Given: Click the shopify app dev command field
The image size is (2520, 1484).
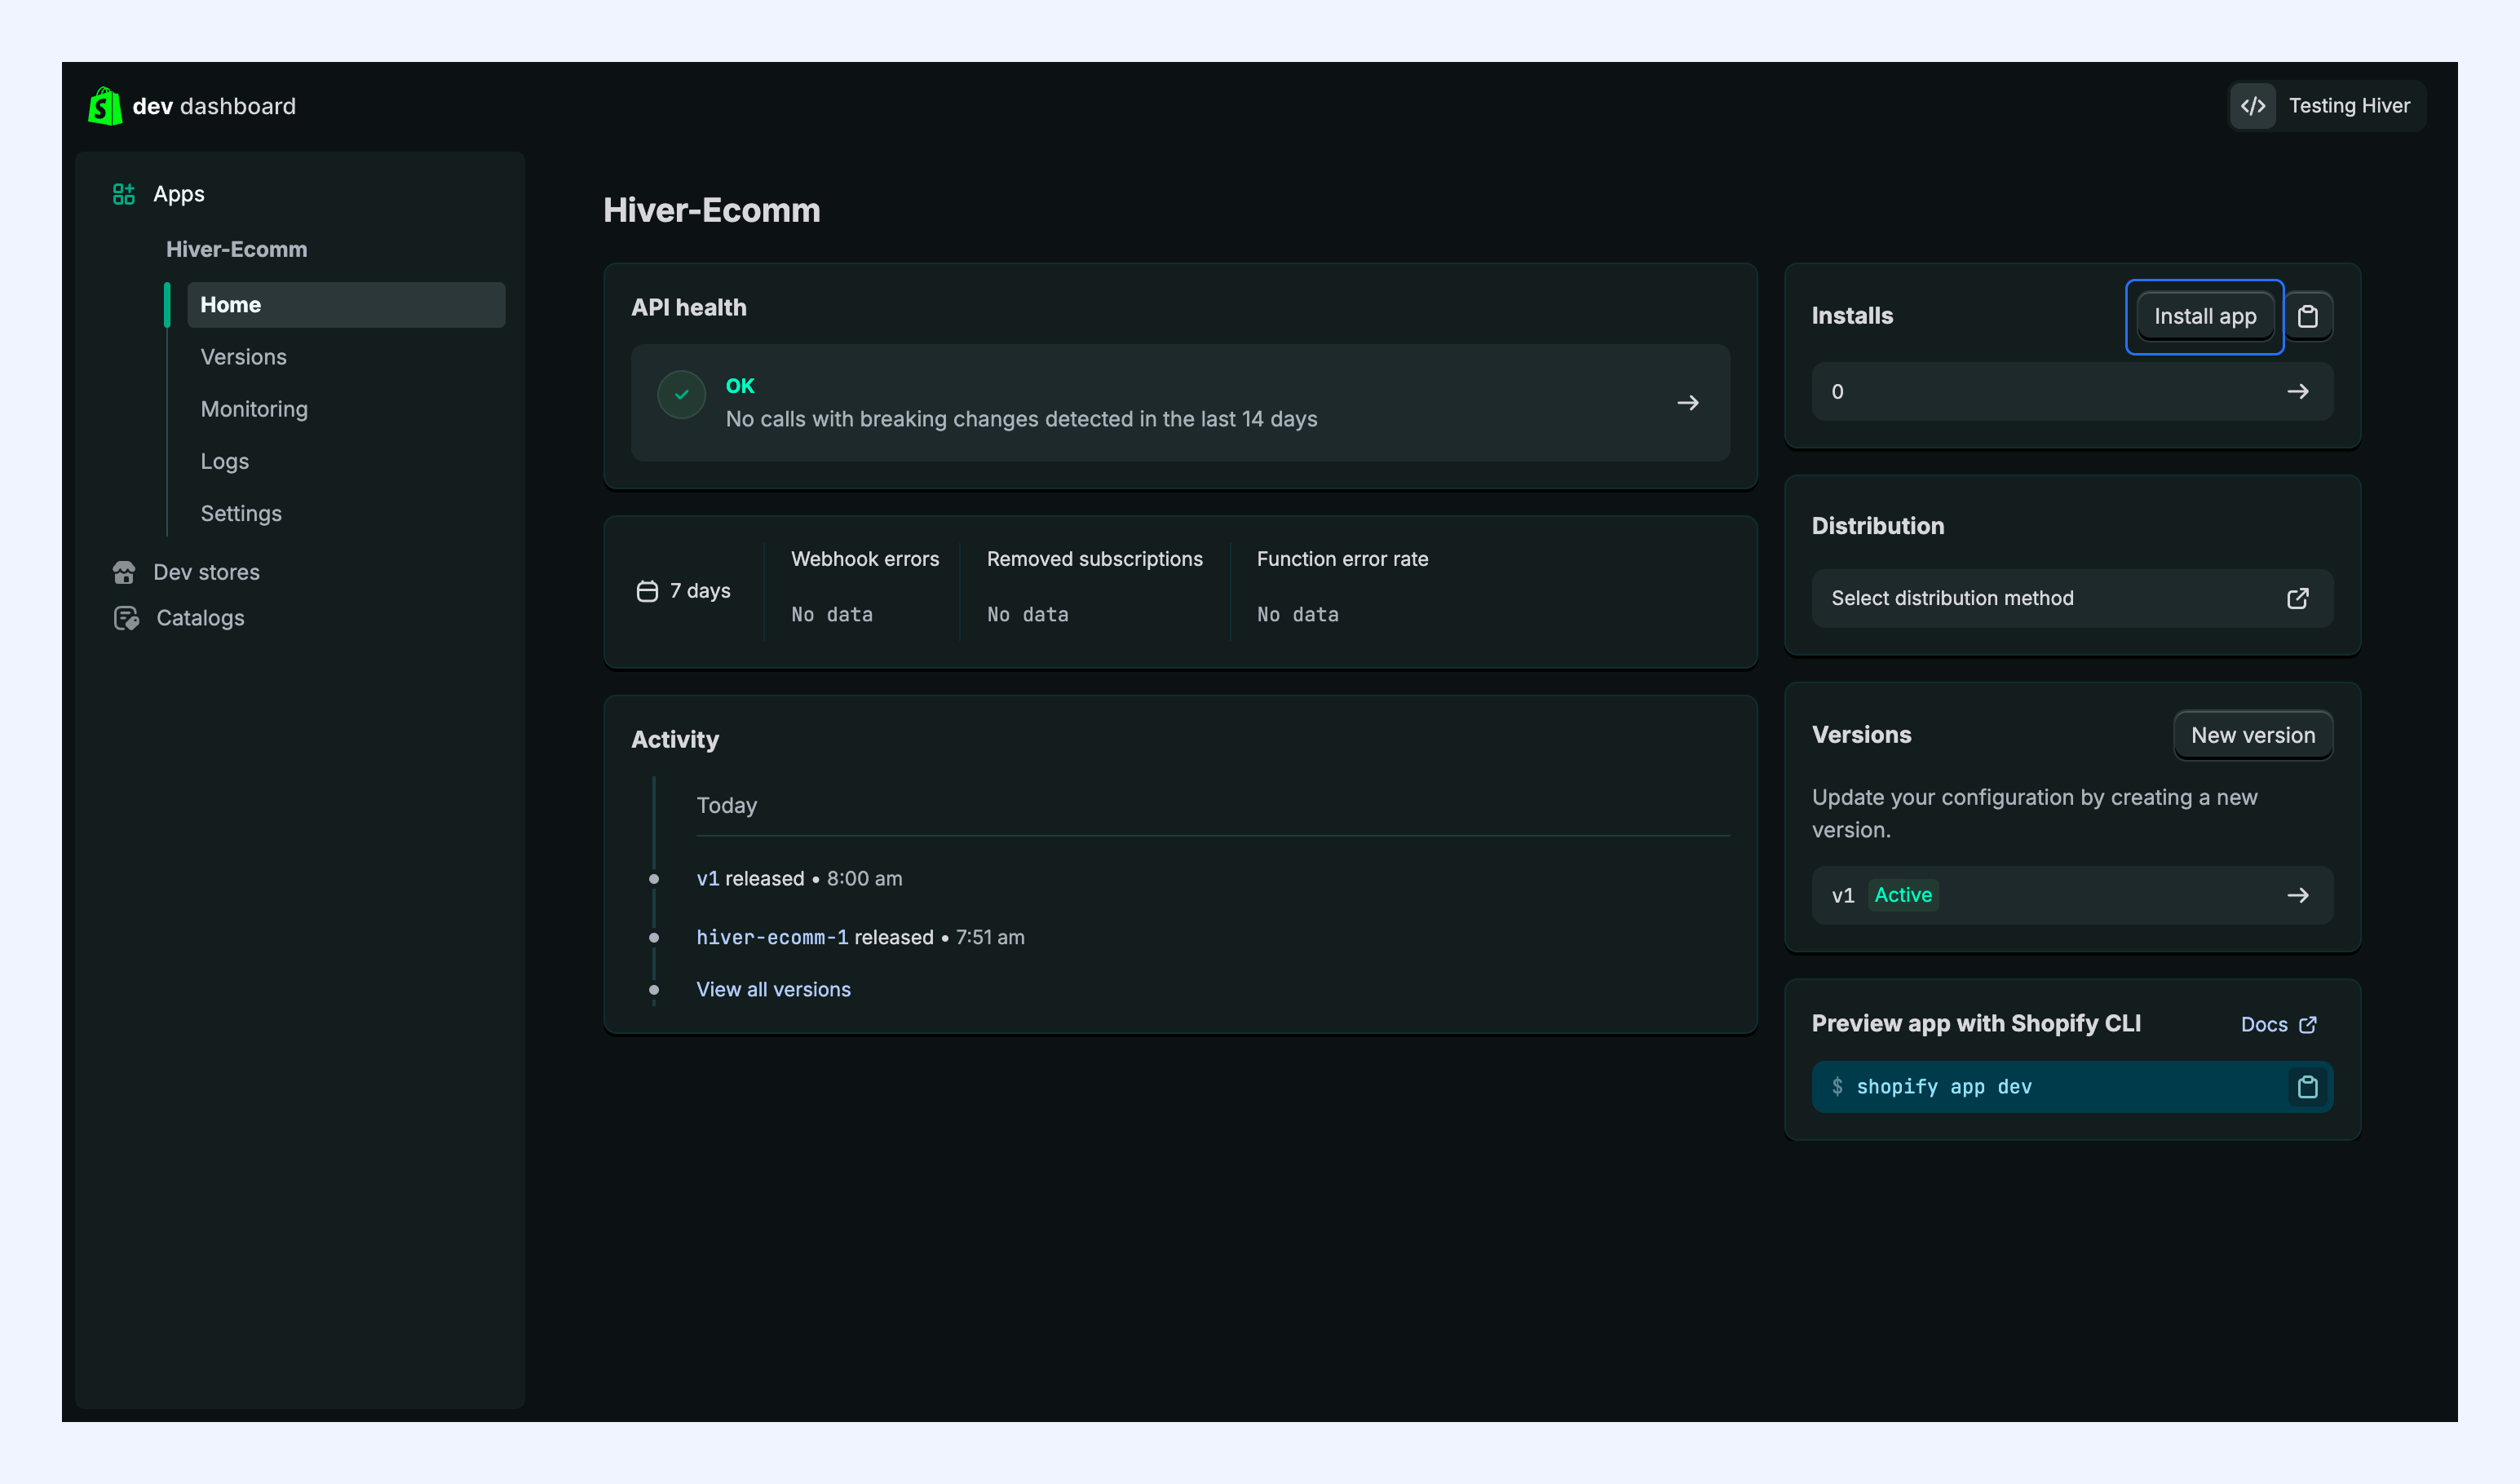Looking at the screenshot, I should 2072,1087.
